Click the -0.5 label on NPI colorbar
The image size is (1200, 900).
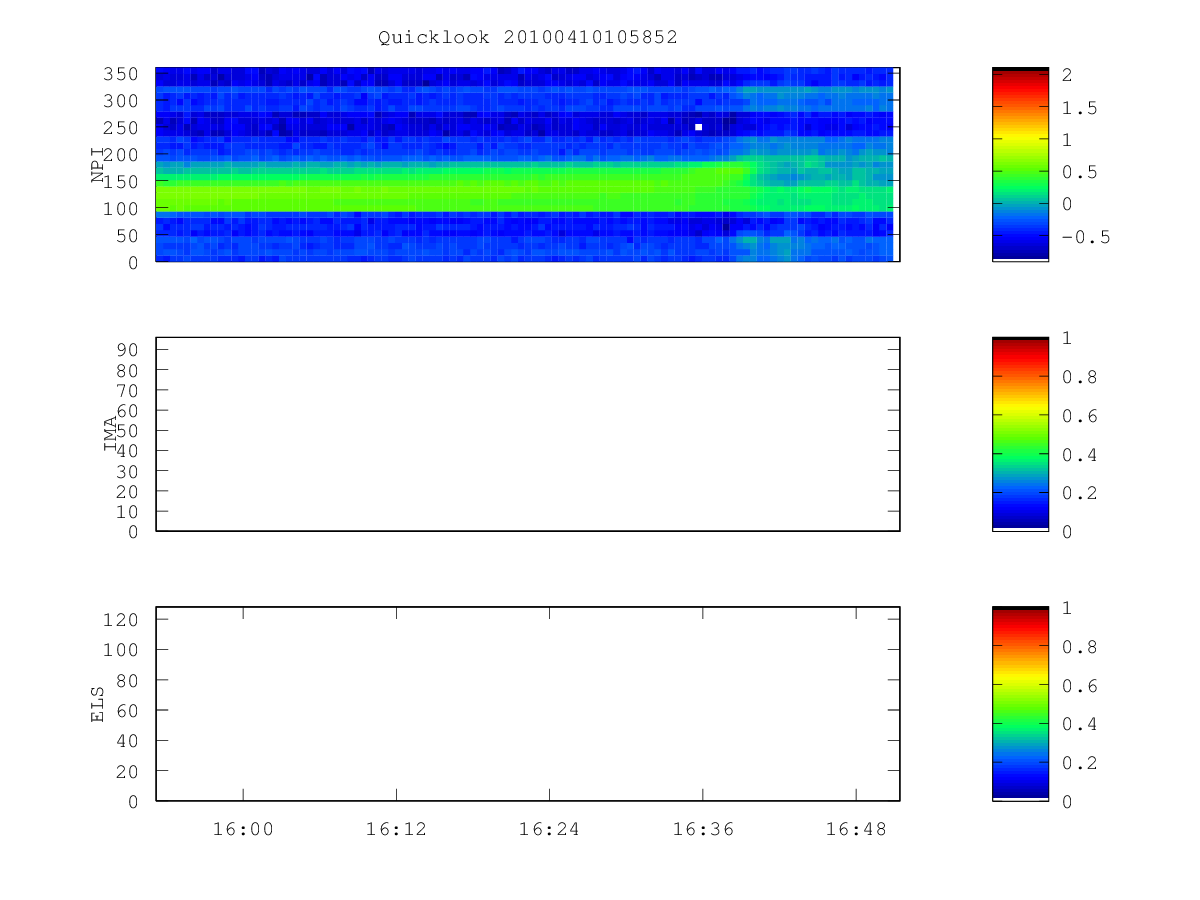click(1086, 237)
